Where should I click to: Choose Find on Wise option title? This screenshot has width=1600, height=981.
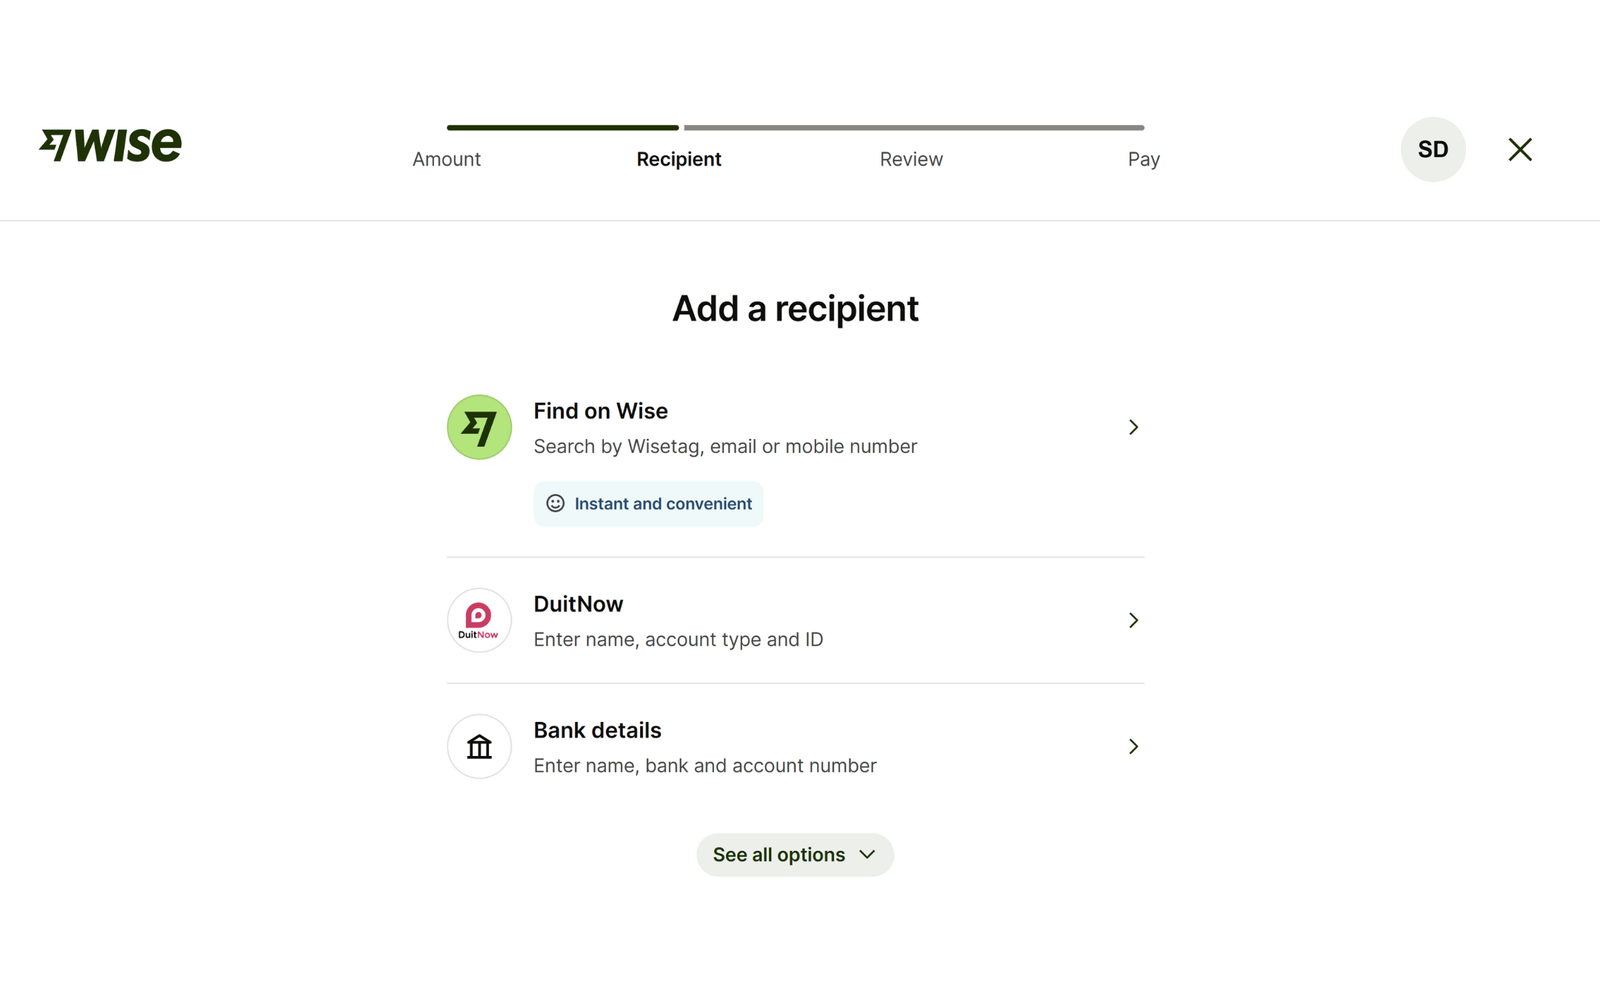click(x=600, y=411)
